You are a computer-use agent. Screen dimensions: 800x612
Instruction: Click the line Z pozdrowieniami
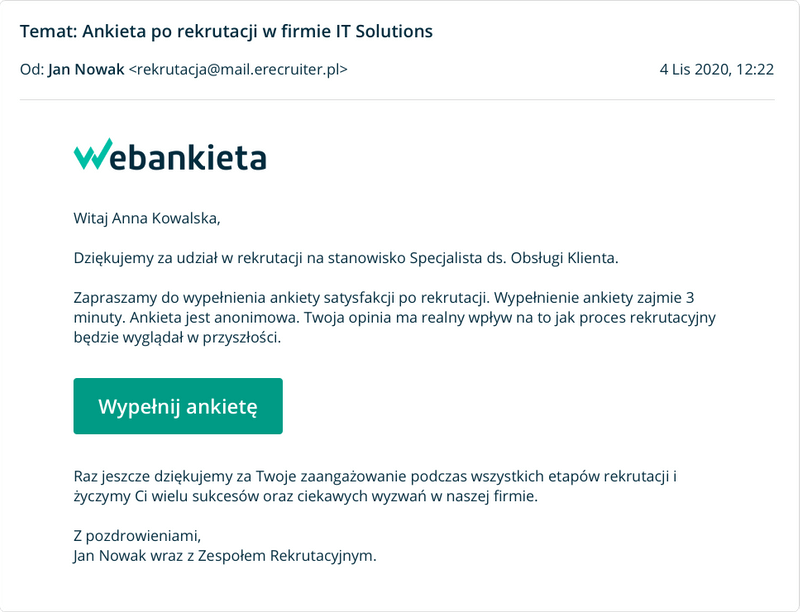tap(137, 536)
